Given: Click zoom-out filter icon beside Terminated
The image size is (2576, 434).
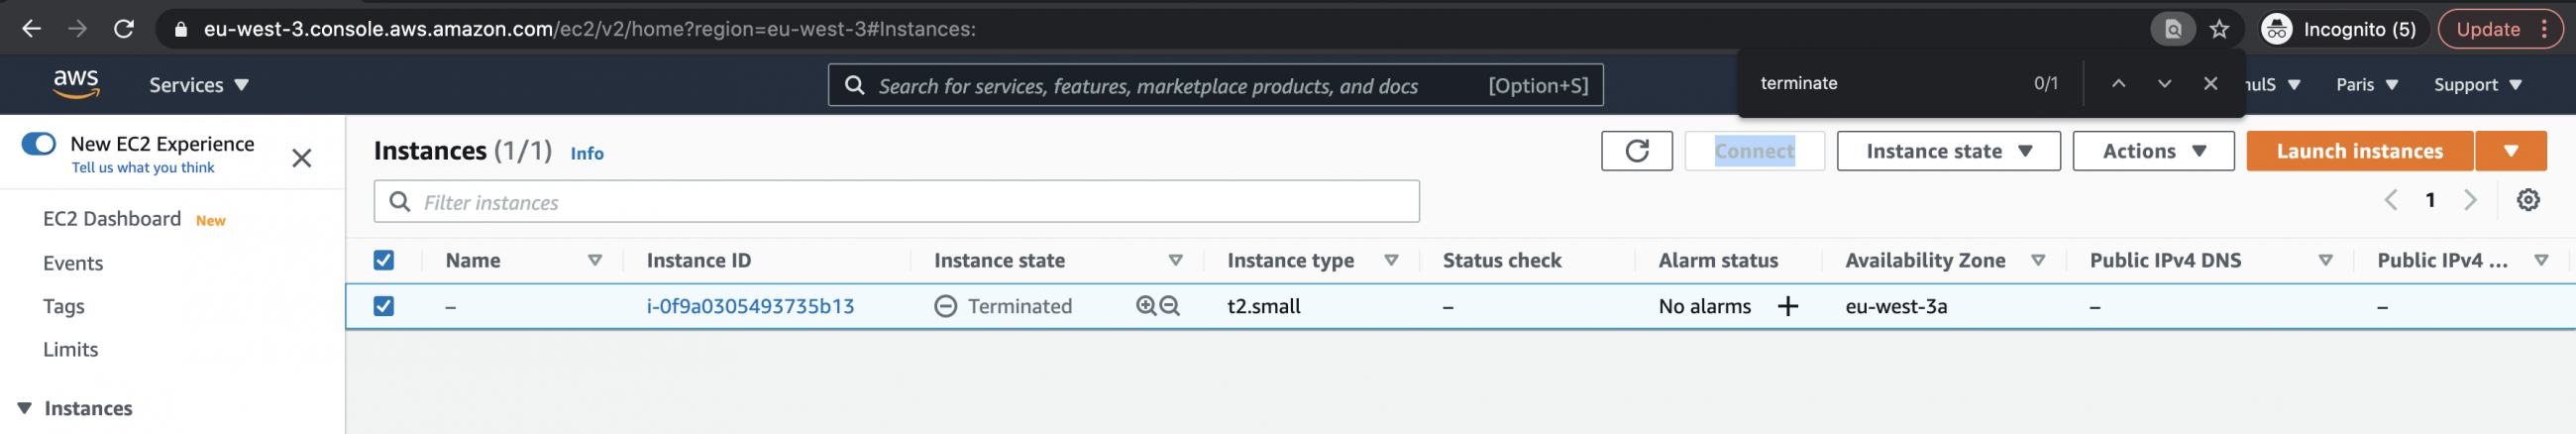Looking at the screenshot, I should pos(1169,306).
